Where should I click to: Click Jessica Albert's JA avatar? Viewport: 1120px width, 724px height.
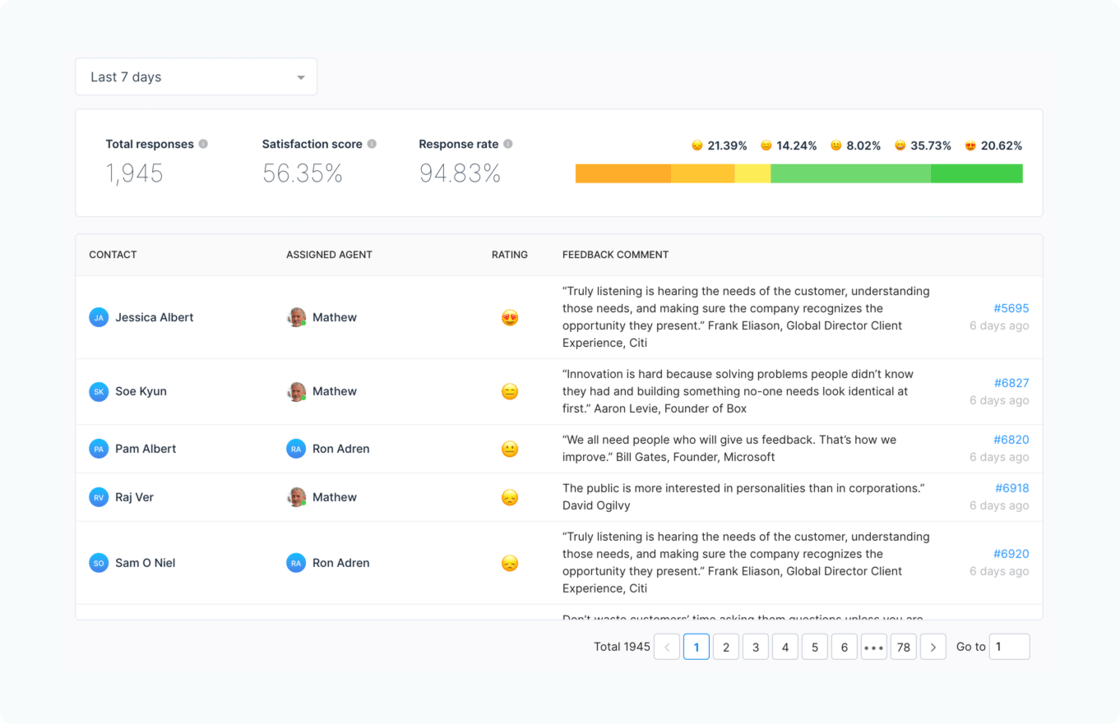point(99,317)
